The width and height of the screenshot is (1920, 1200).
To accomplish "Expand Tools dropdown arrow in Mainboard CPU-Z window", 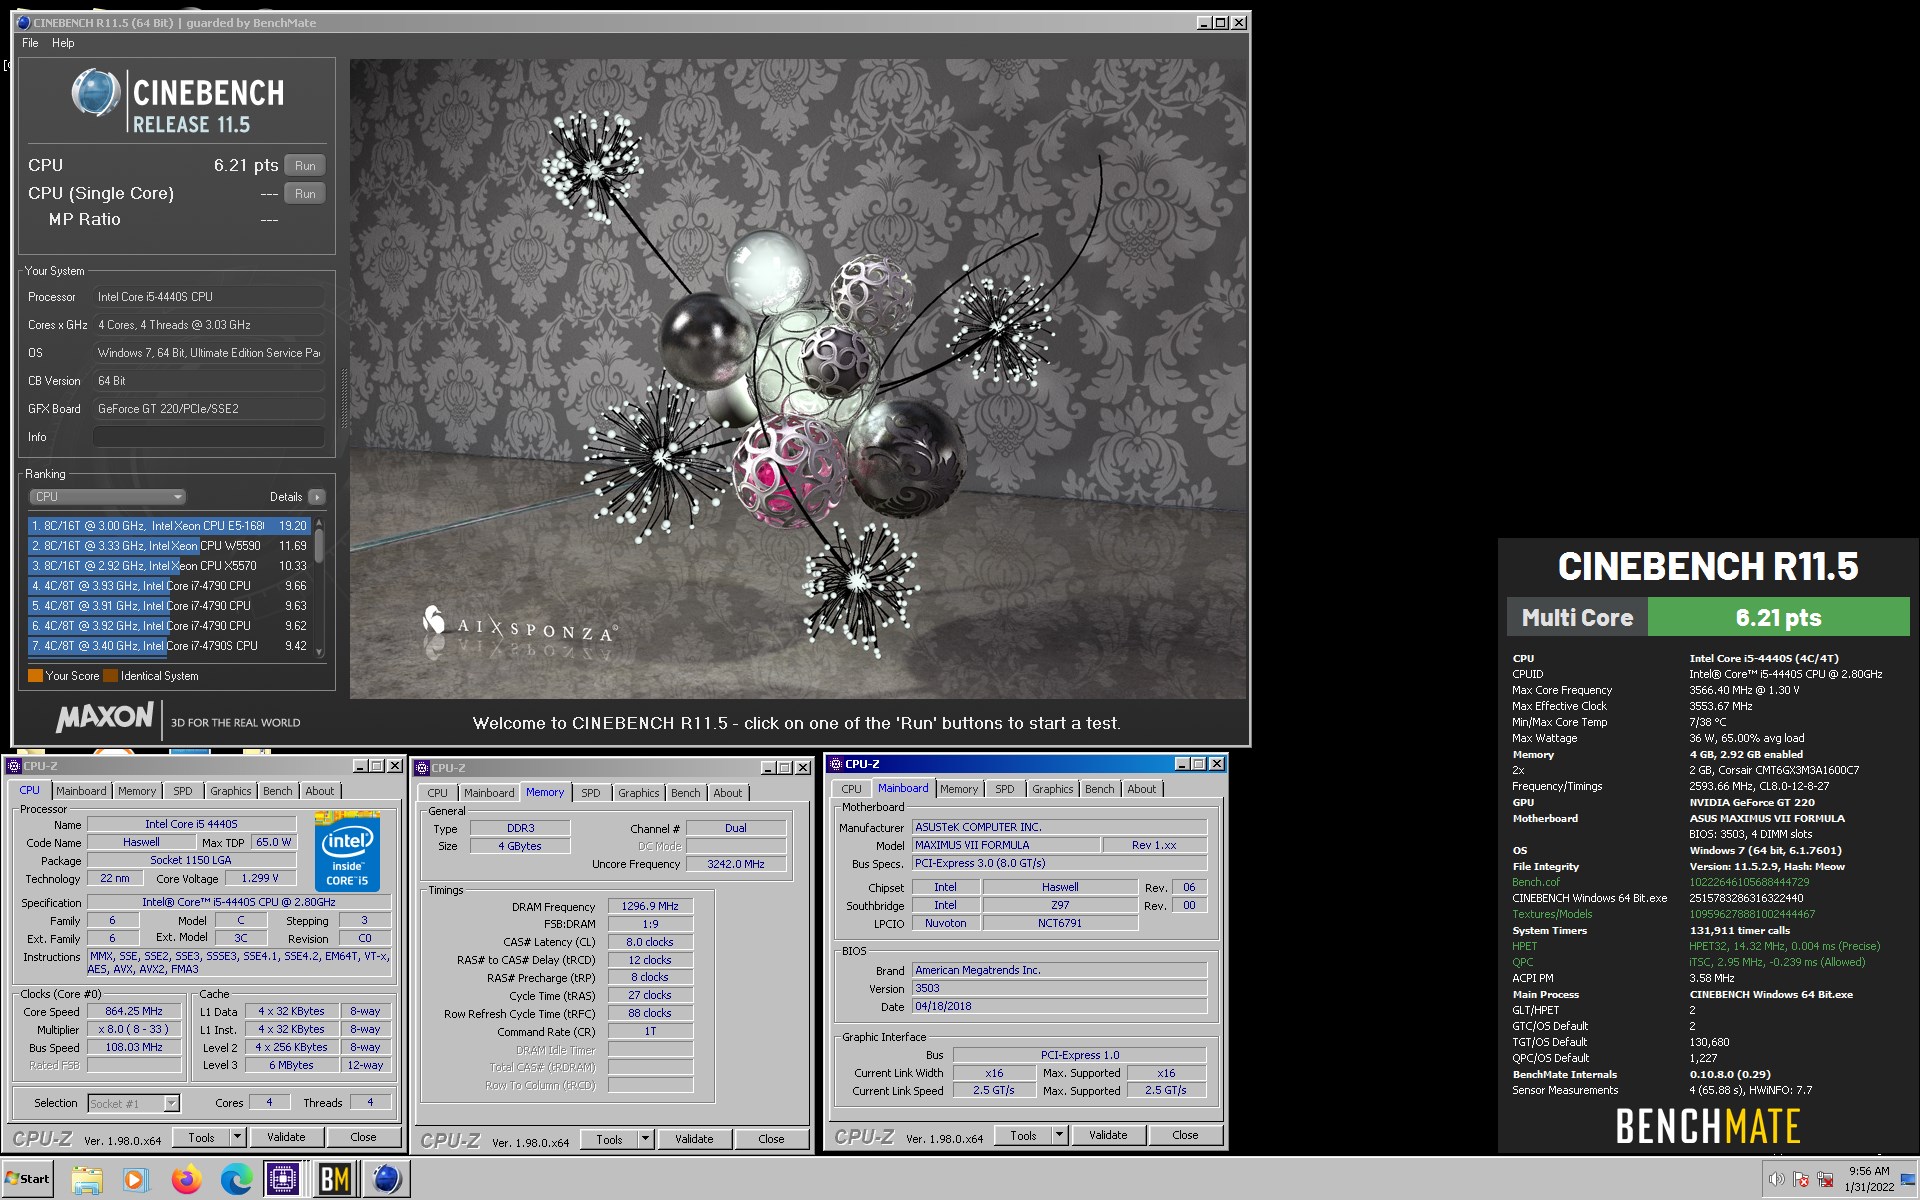I will click(x=1059, y=1135).
